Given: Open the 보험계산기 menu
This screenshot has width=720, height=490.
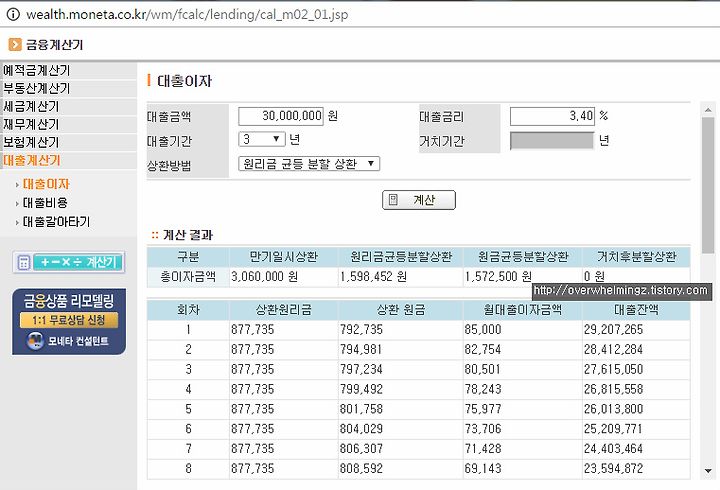Looking at the screenshot, I should [31, 142].
